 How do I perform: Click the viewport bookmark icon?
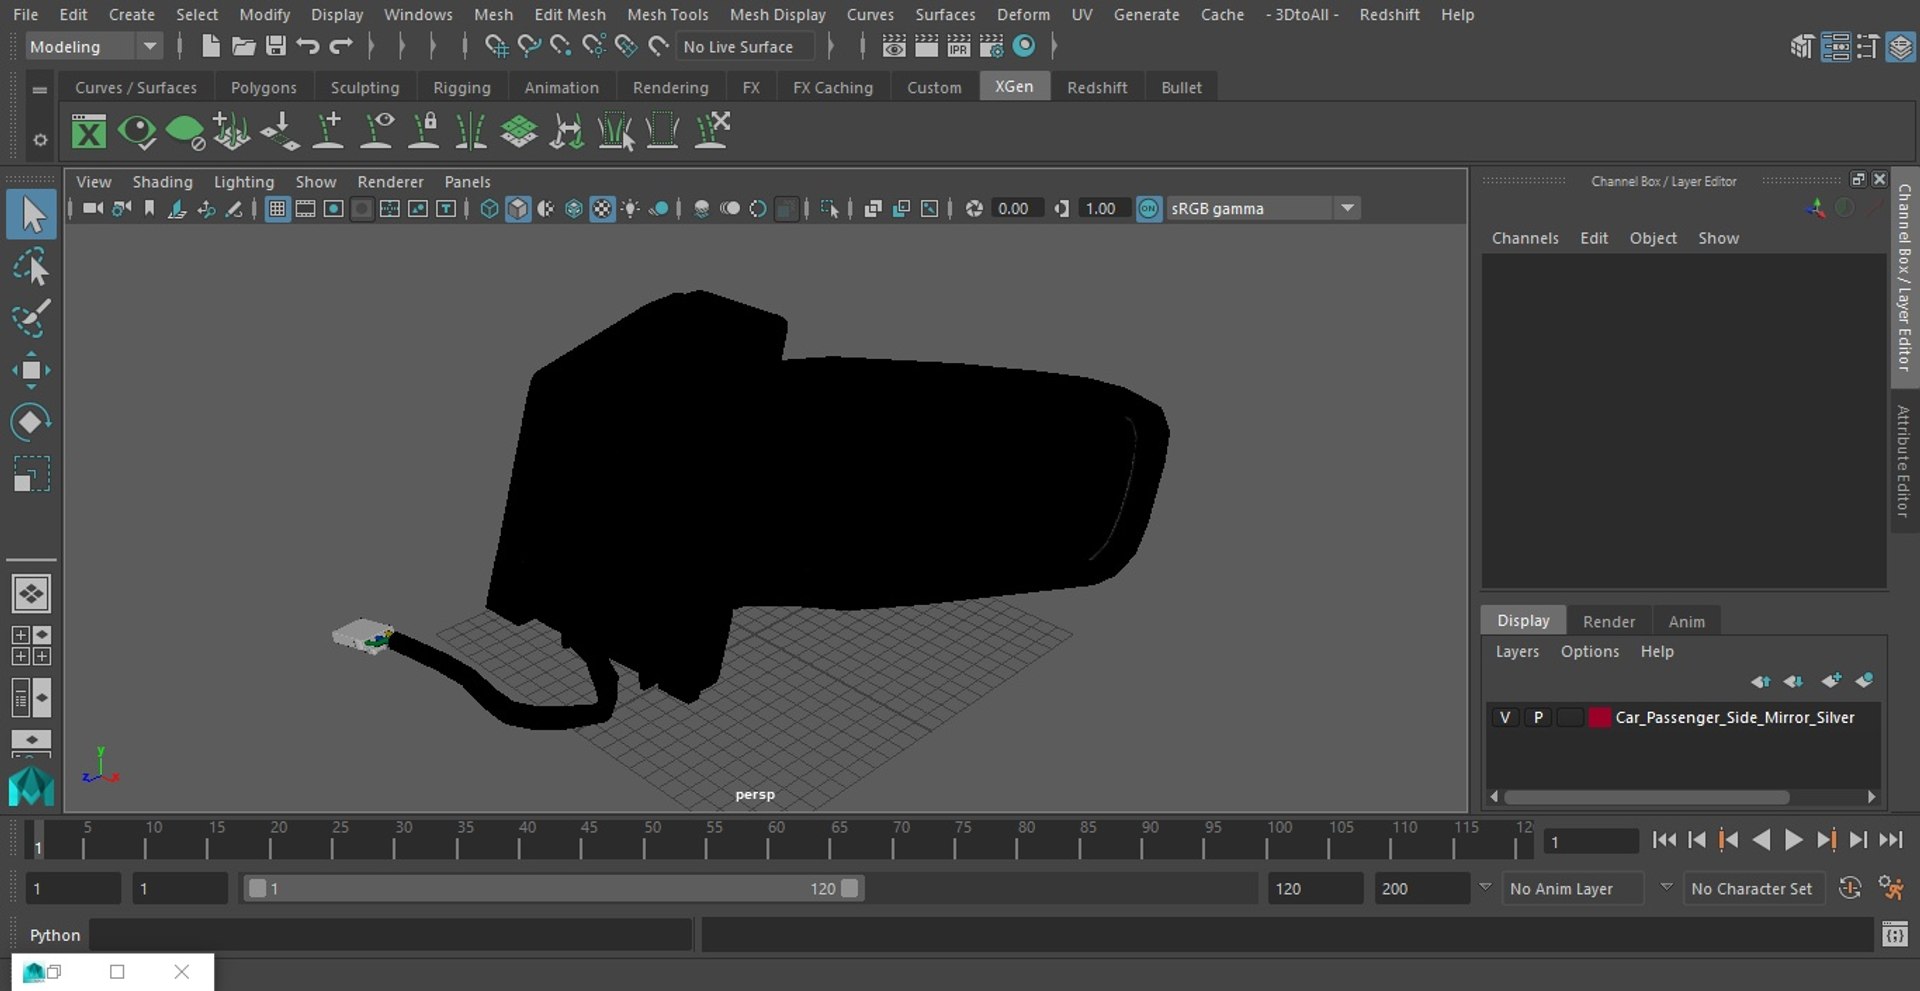(x=149, y=208)
